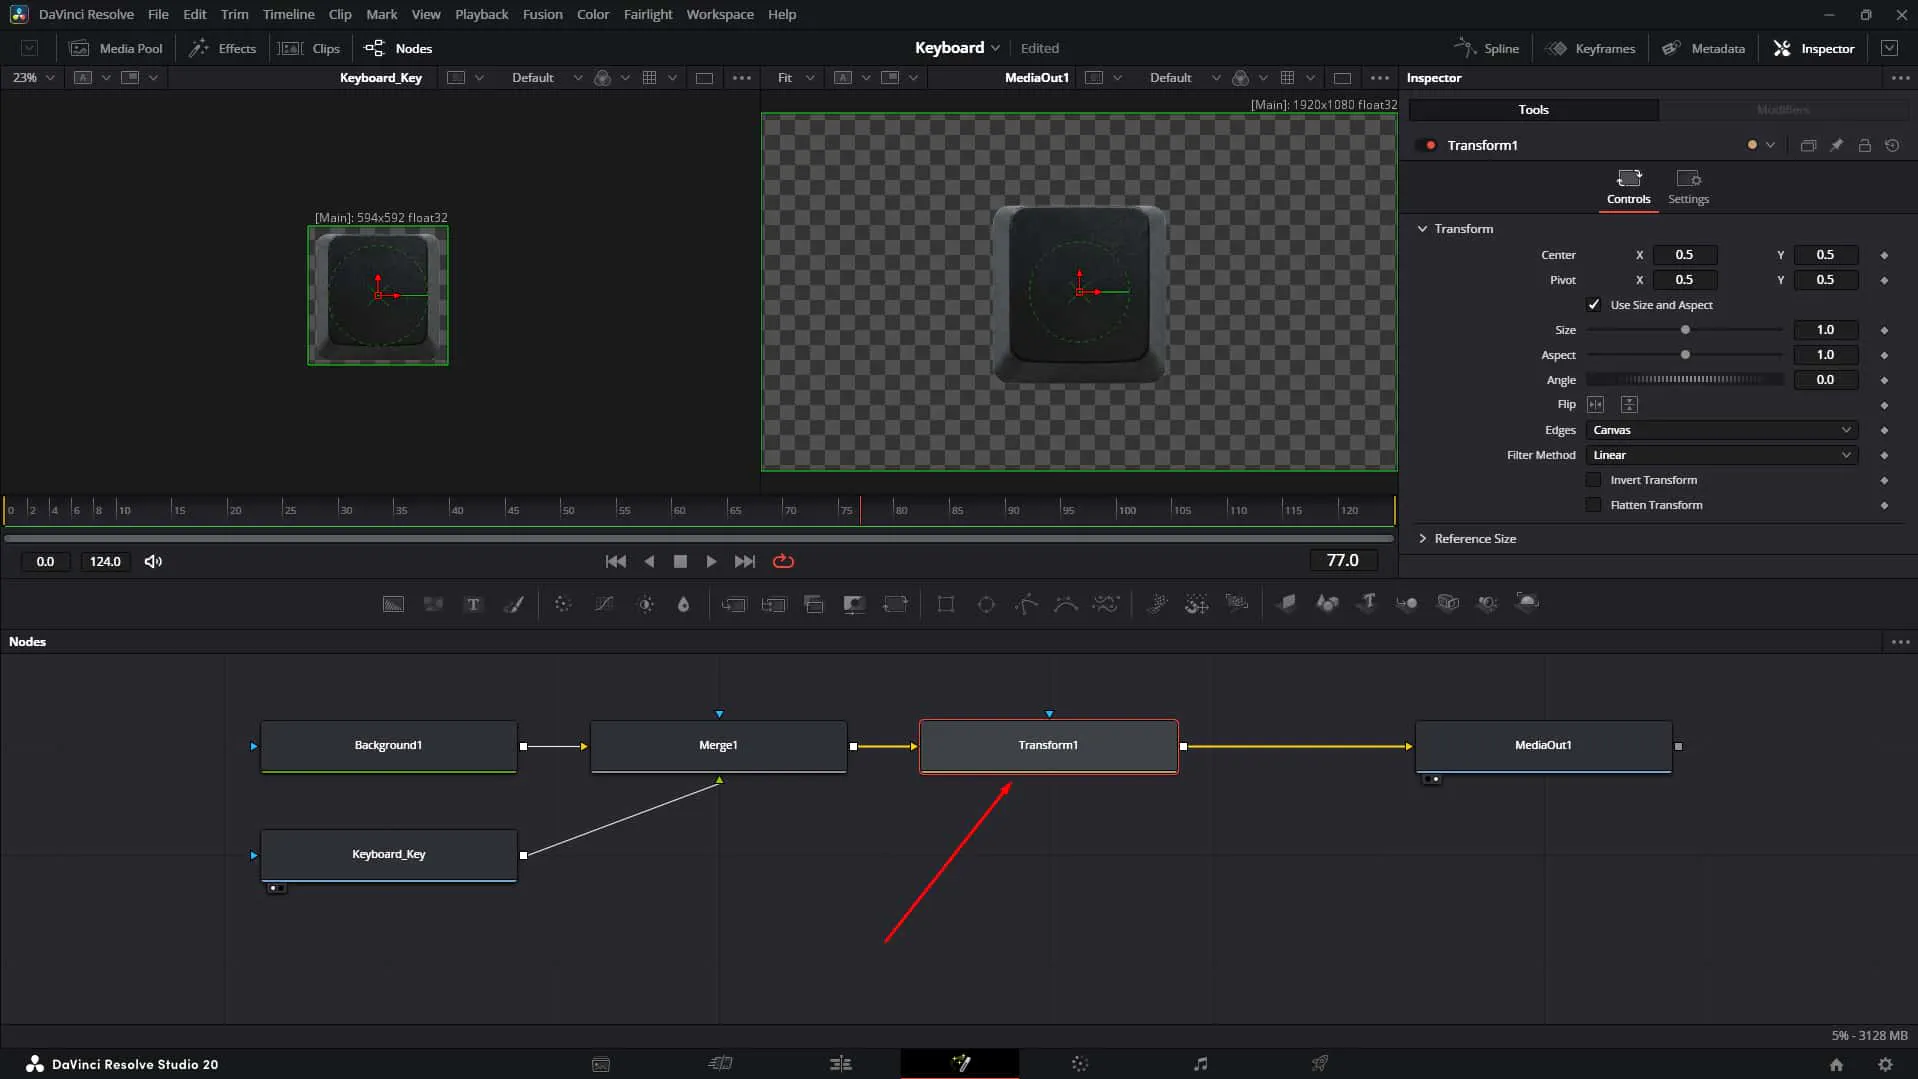
Task: Open left viewer zoom percent dropdown
Action: [33, 78]
